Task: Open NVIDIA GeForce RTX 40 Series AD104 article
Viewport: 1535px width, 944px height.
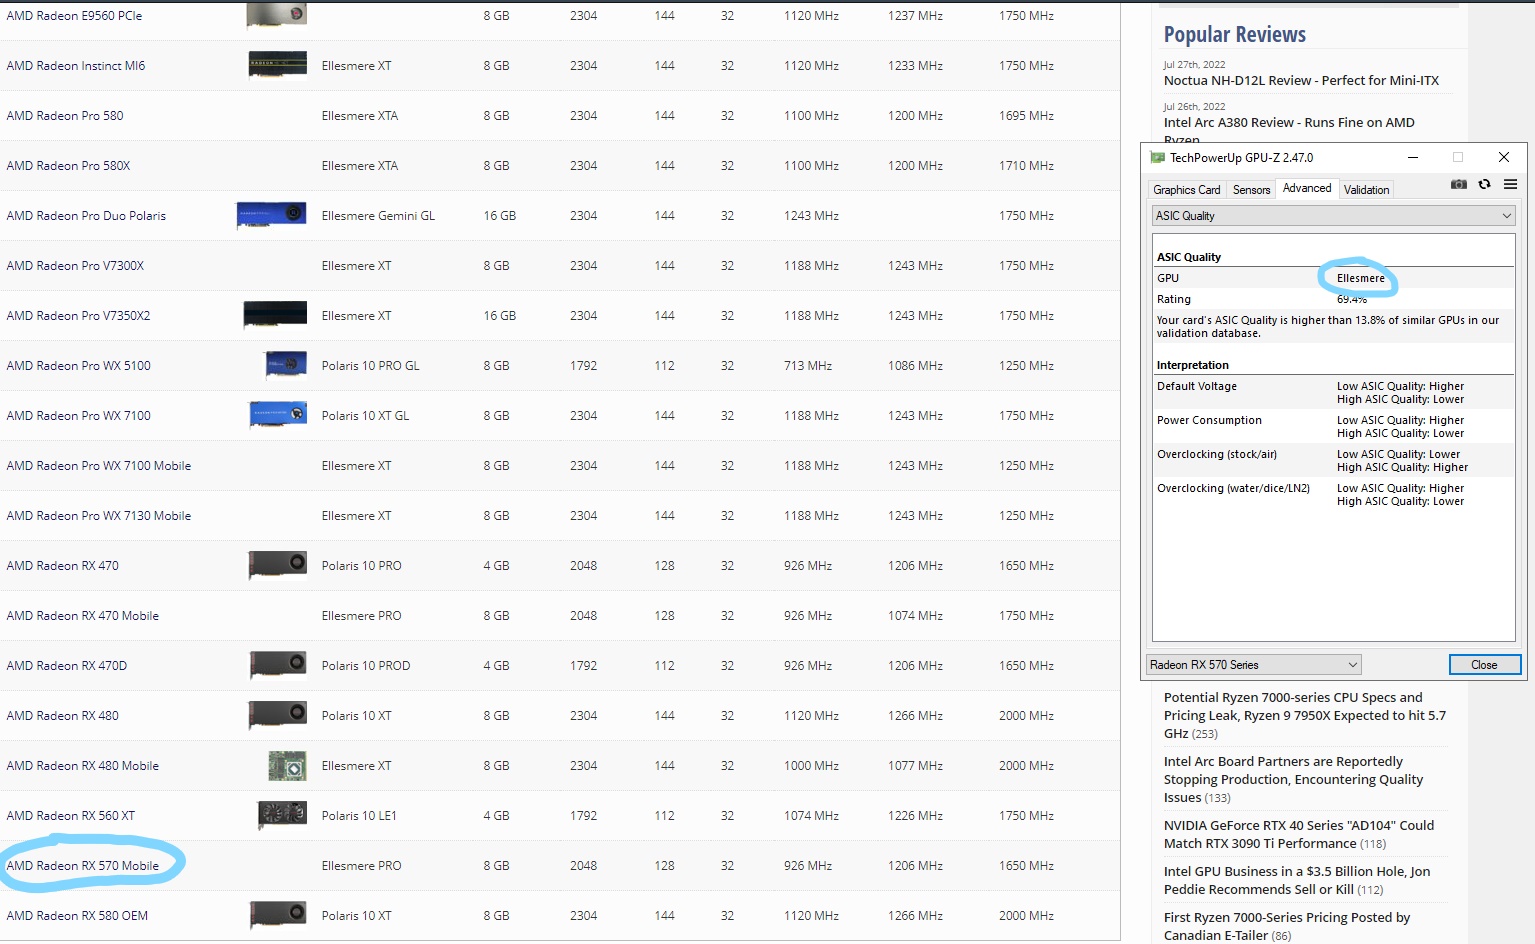Action: click(1298, 834)
